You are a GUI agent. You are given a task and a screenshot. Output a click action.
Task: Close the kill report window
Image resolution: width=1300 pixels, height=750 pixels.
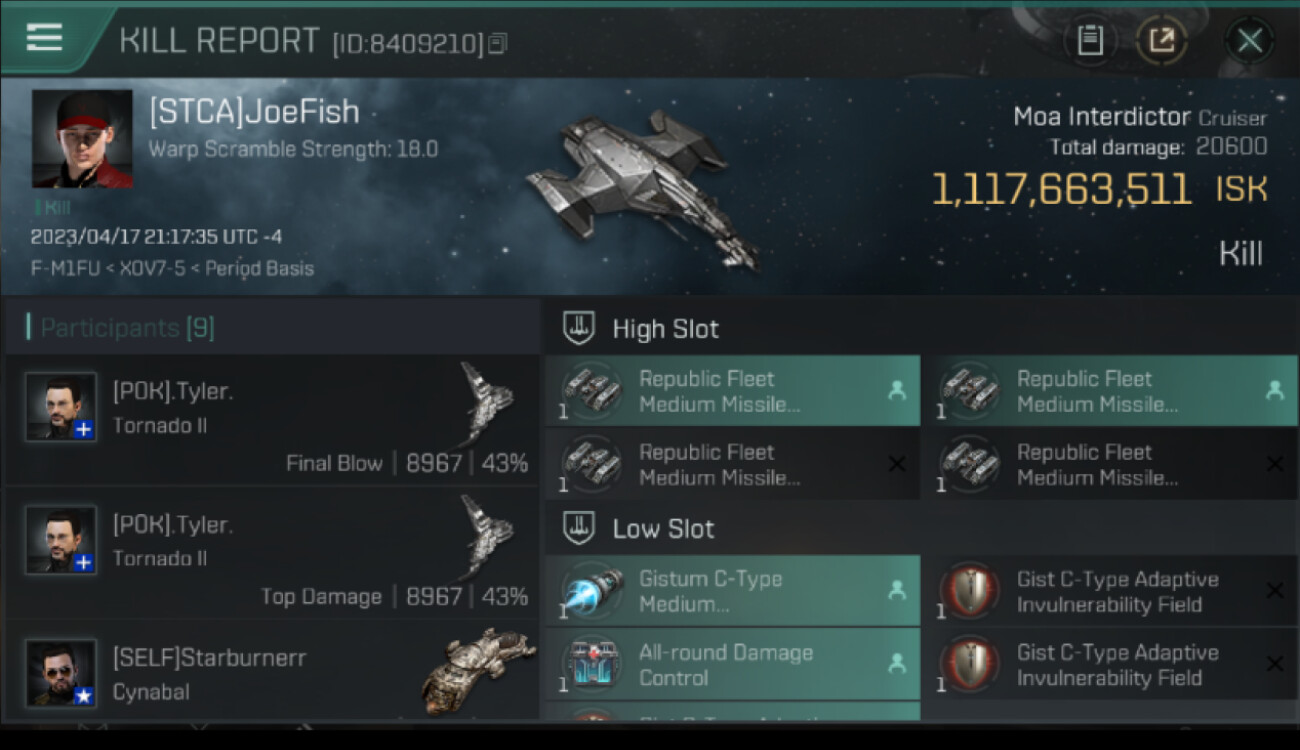pos(1249,40)
